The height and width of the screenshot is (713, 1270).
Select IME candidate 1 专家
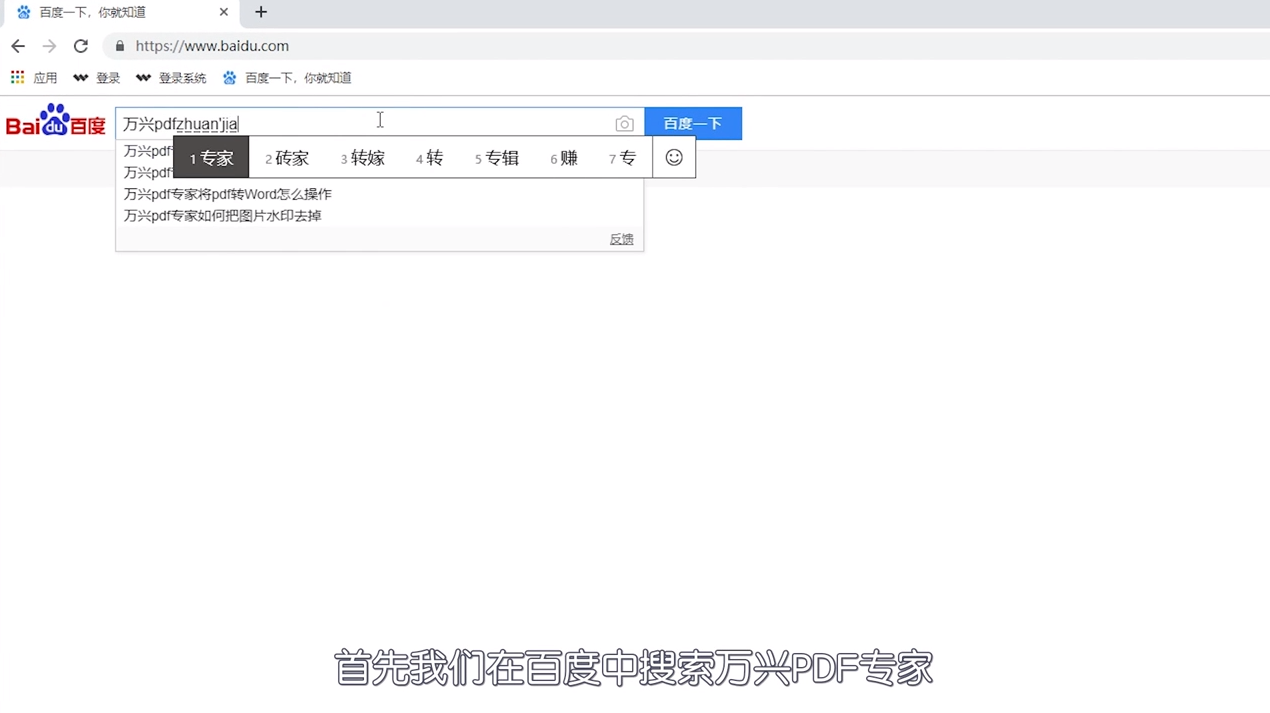(211, 158)
